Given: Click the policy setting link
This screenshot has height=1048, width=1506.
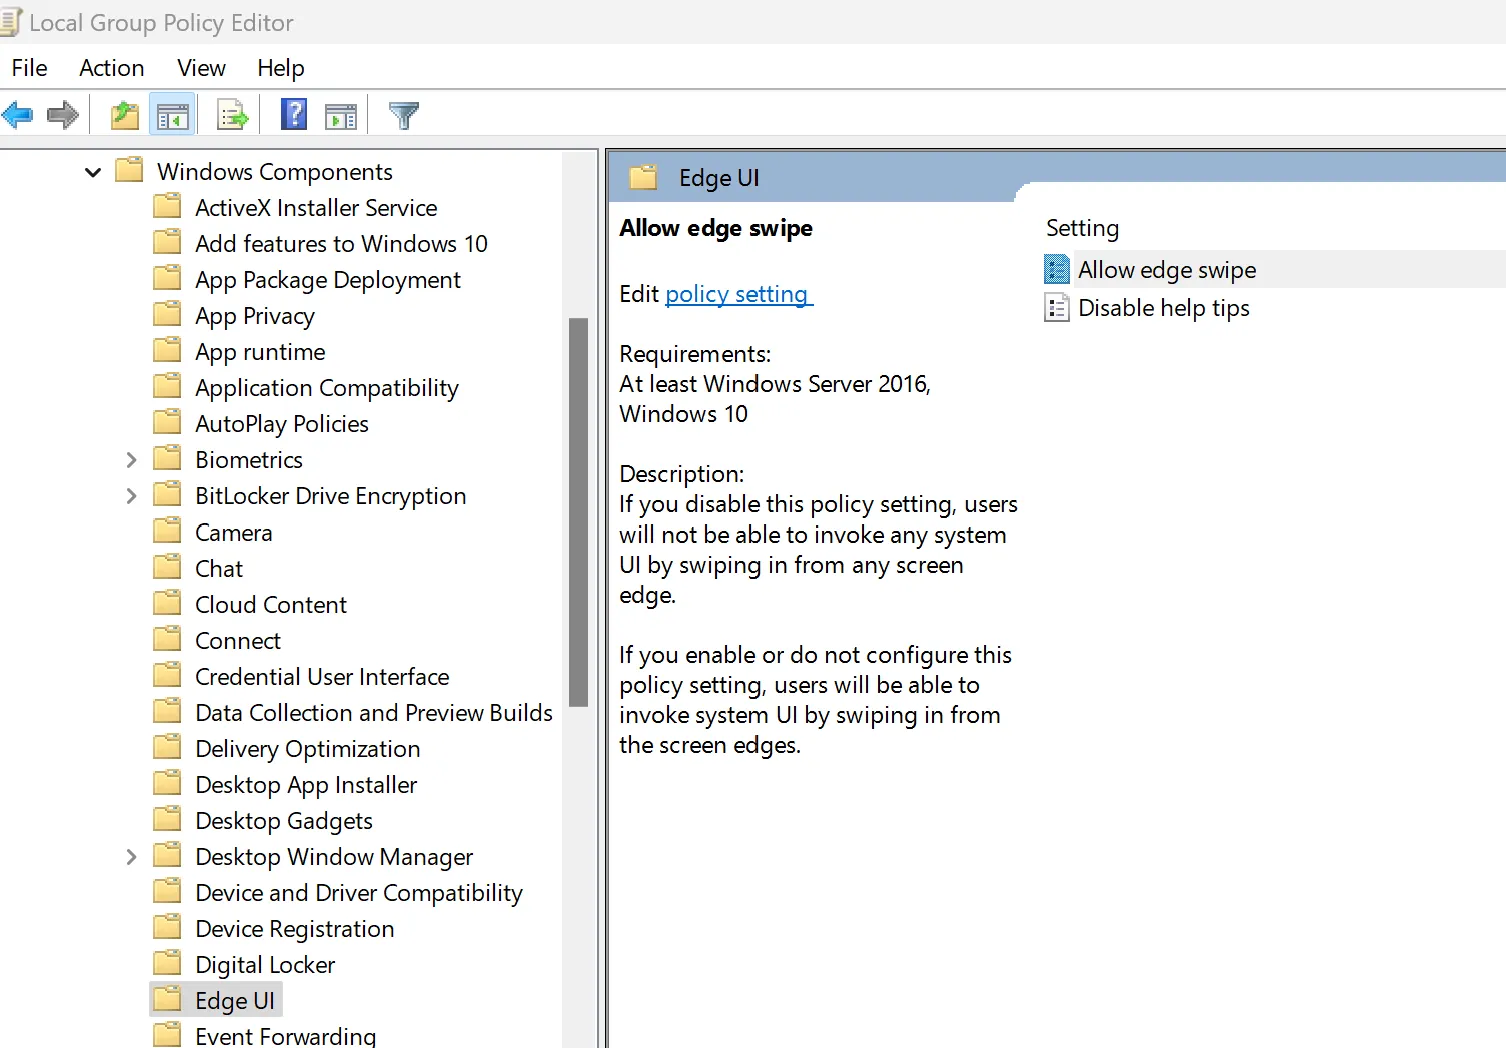Looking at the screenshot, I should click(x=738, y=294).
